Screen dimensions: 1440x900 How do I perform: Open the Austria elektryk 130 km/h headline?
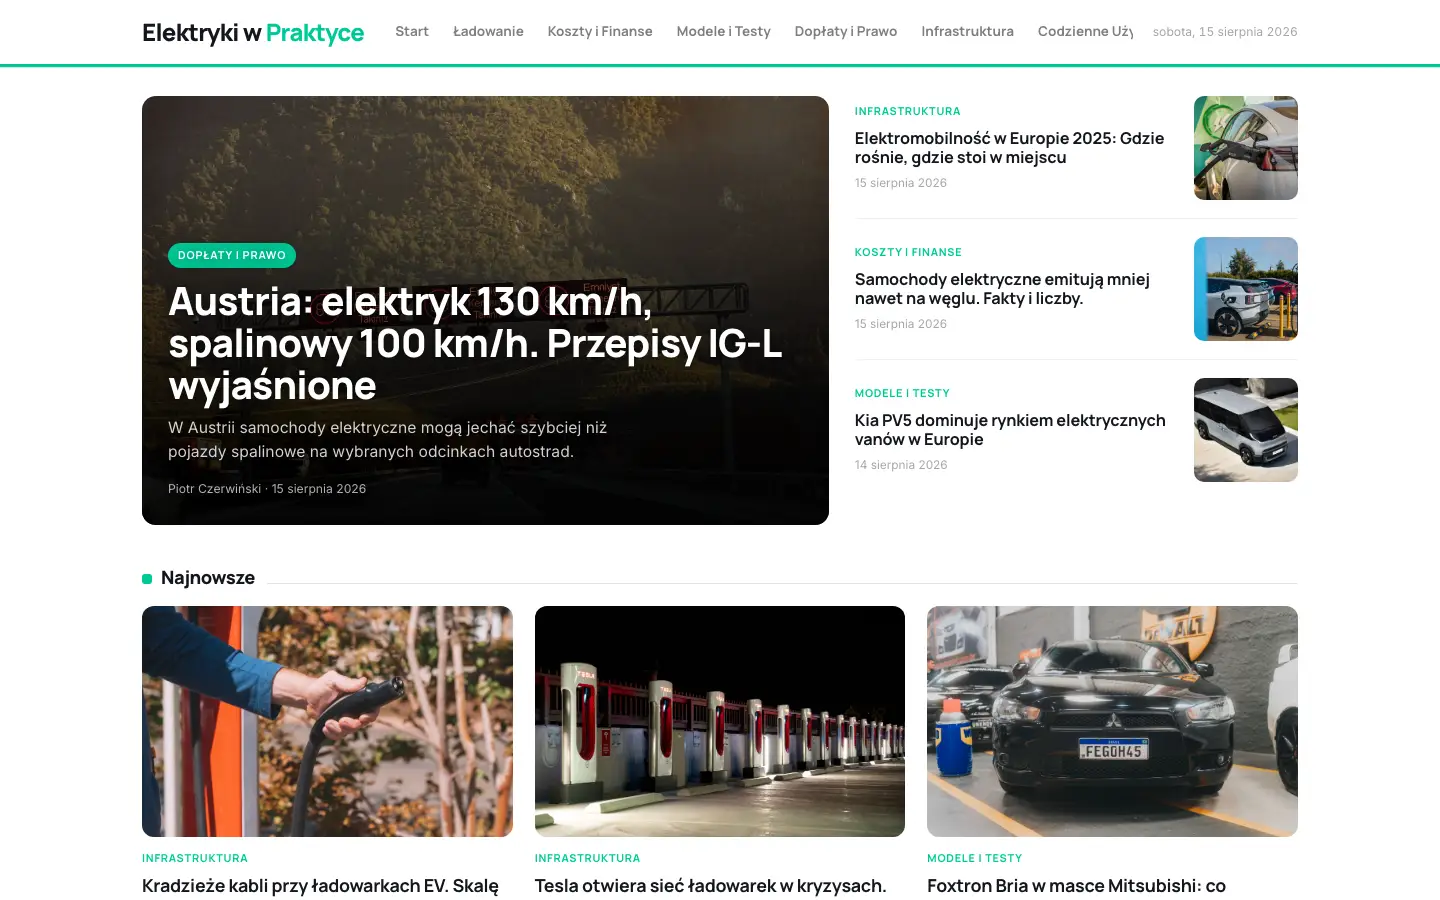tap(475, 343)
